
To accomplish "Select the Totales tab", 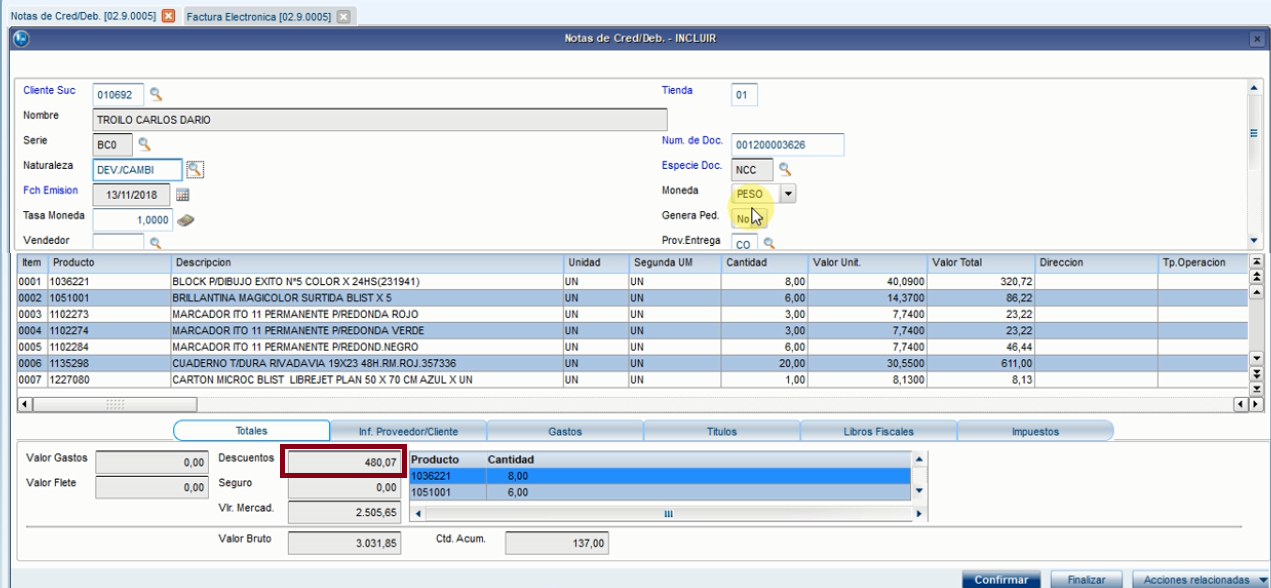I will click(x=251, y=431).
